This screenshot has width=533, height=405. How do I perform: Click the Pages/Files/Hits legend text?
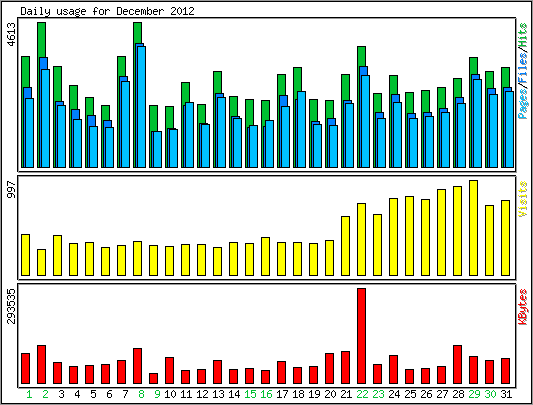[x=523, y=71]
